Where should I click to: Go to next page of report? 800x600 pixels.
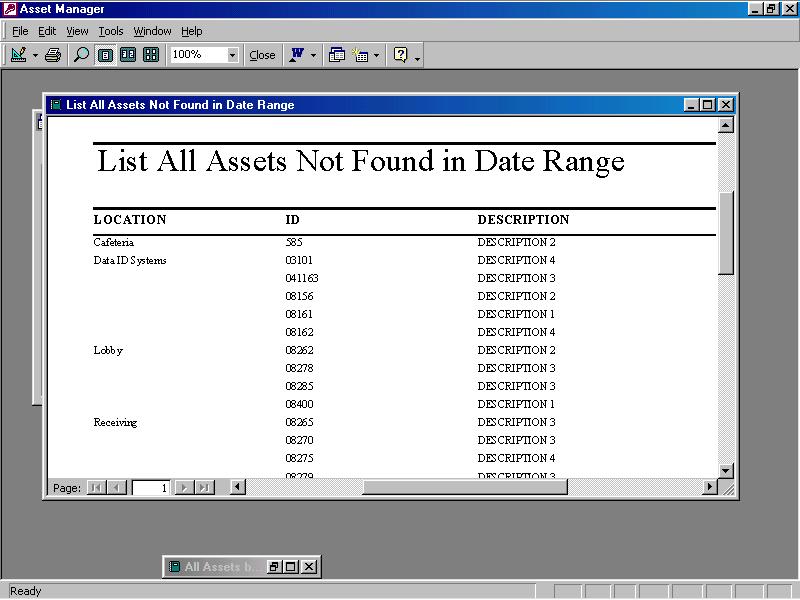(183, 488)
